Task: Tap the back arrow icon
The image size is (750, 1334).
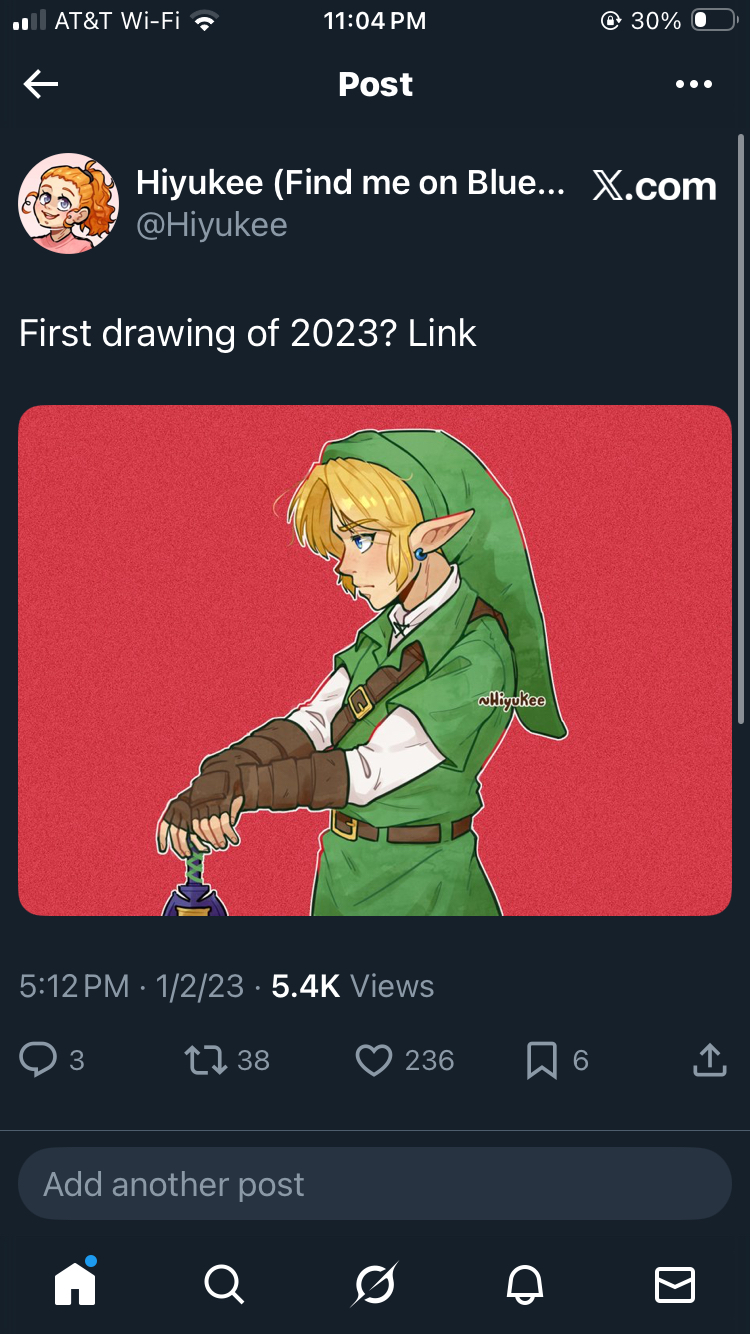Action: tap(41, 85)
